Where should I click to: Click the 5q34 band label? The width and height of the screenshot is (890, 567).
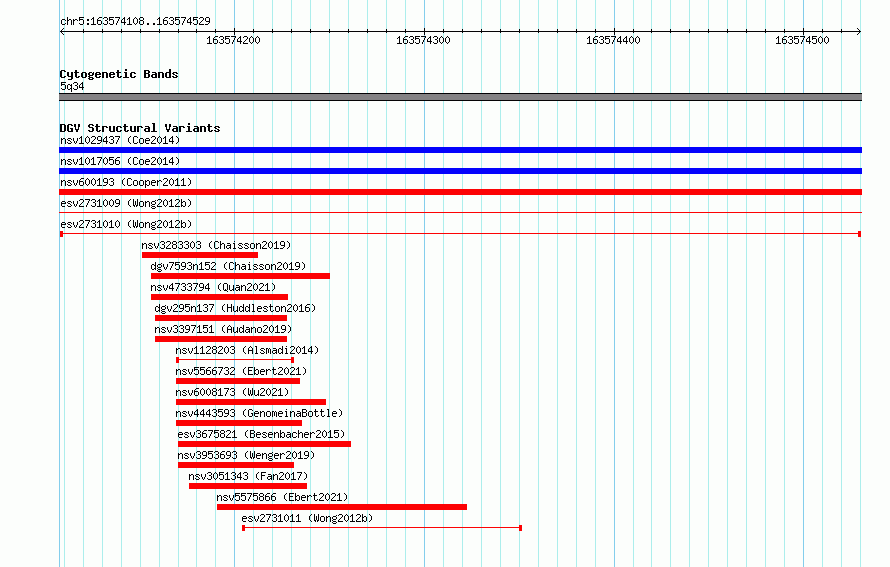pos(72,86)
